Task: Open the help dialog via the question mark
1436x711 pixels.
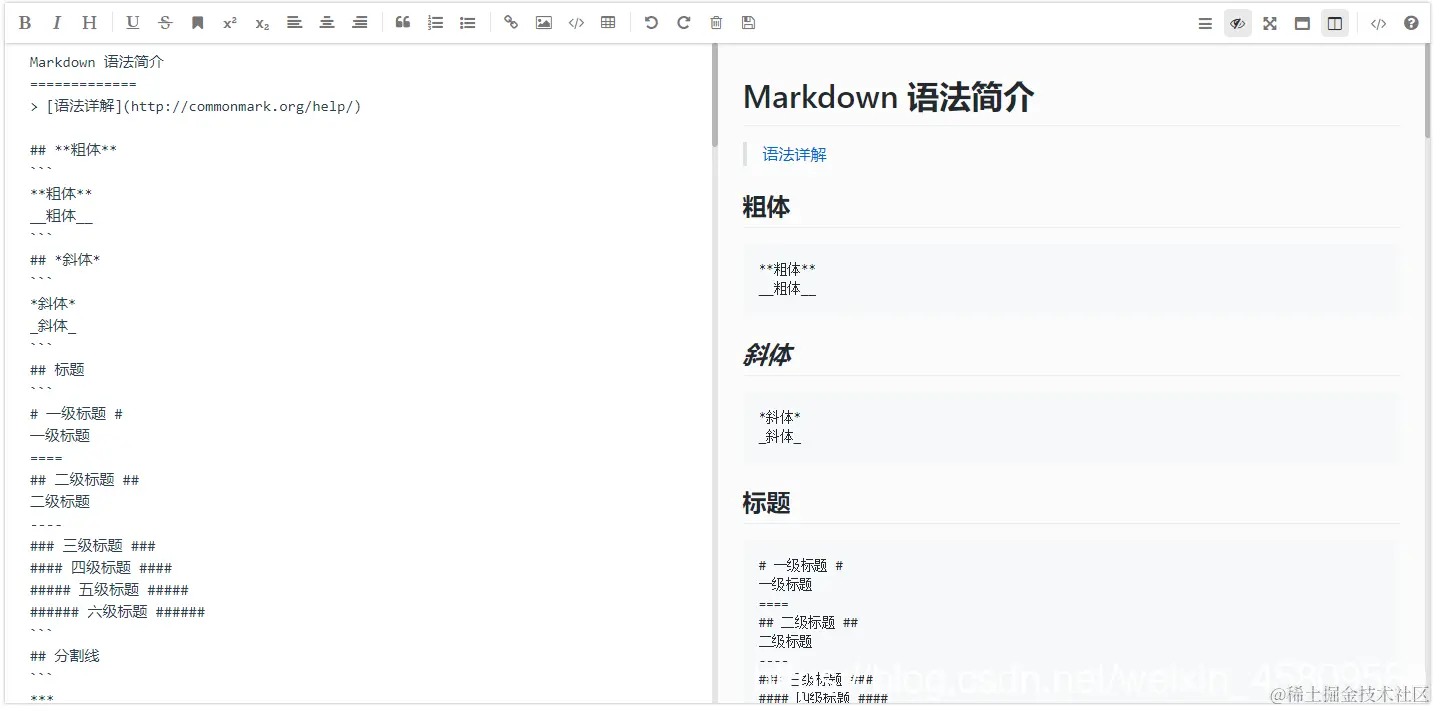Action: click(x=1410, y=22)
